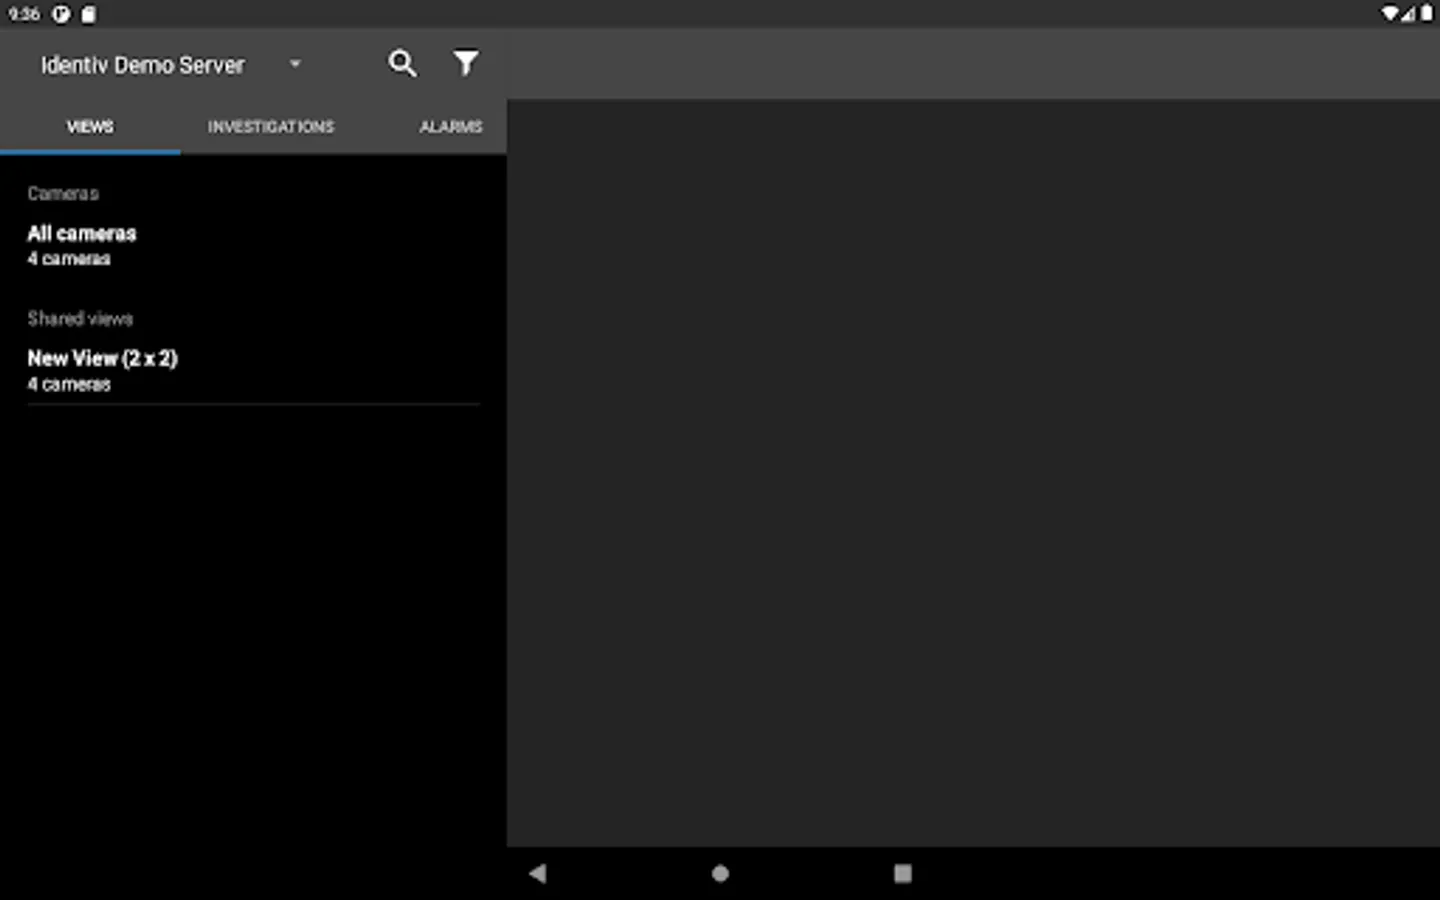Tap the Cameras section header
The height and width of the screenshot is (900, 1440).
63,193
